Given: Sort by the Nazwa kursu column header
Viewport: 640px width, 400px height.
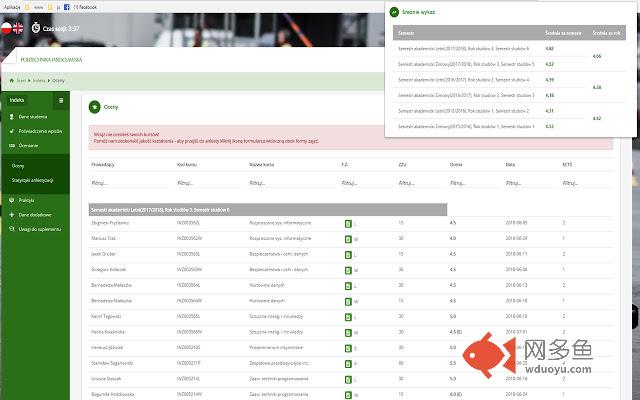Looking at the screenshot, I should 262,164.
